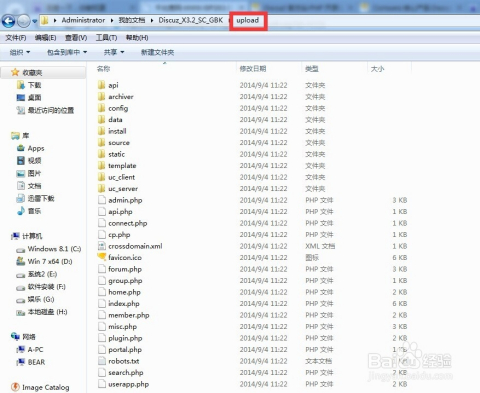The height and width of the screenshot is (393, 480).
Task: Select the 网络 network icon
Action: point(15,337)
